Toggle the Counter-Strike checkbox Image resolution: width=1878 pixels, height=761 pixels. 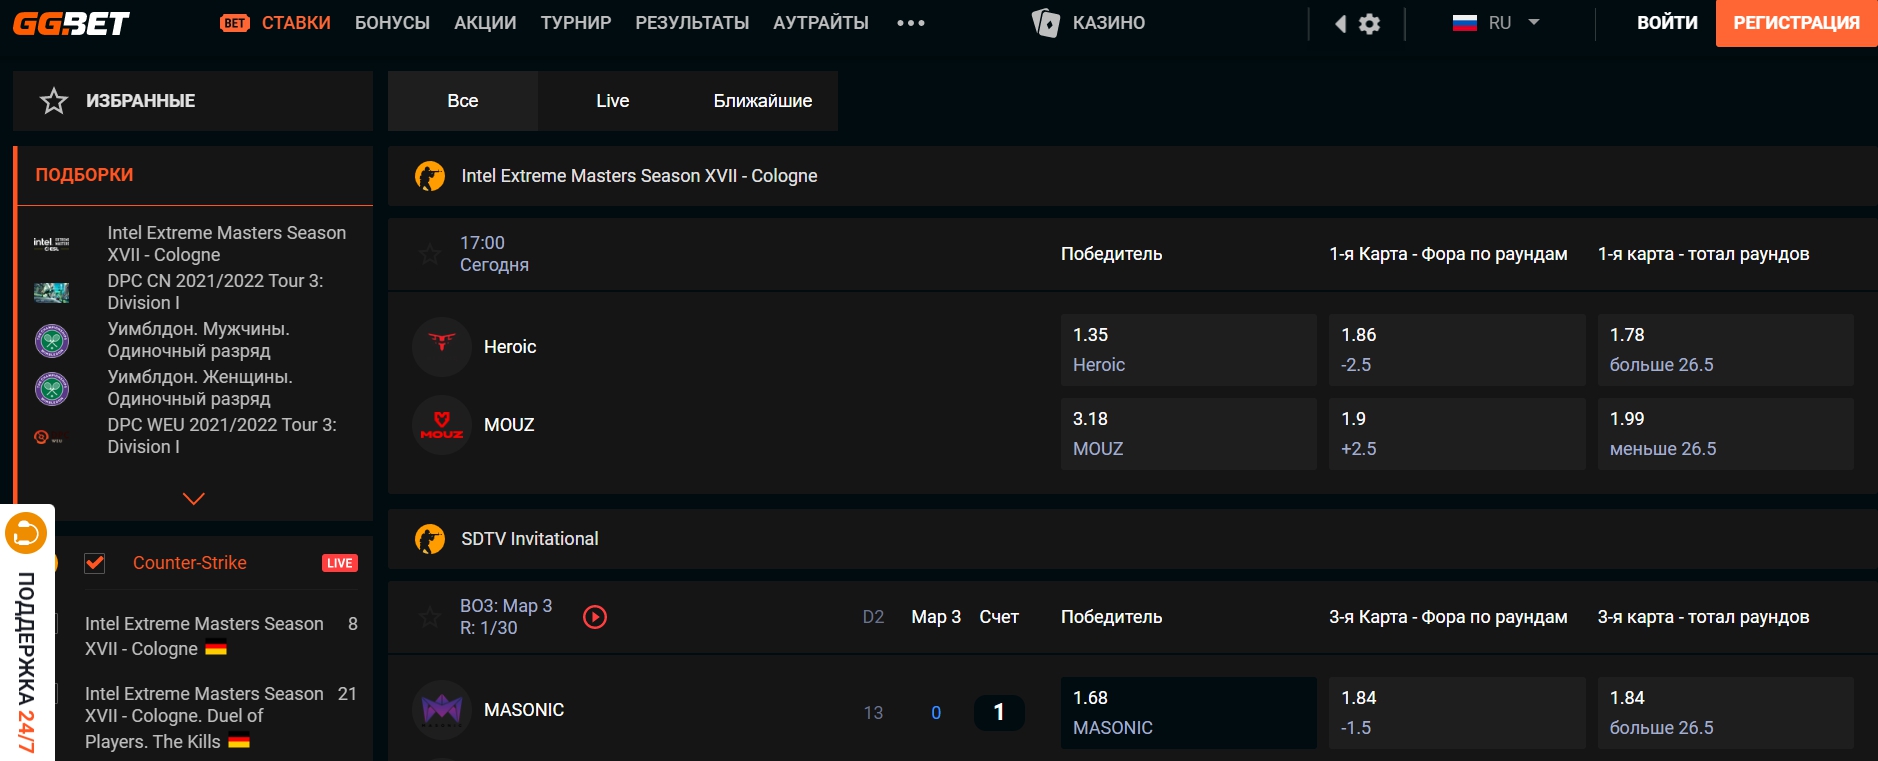[95, 563]
